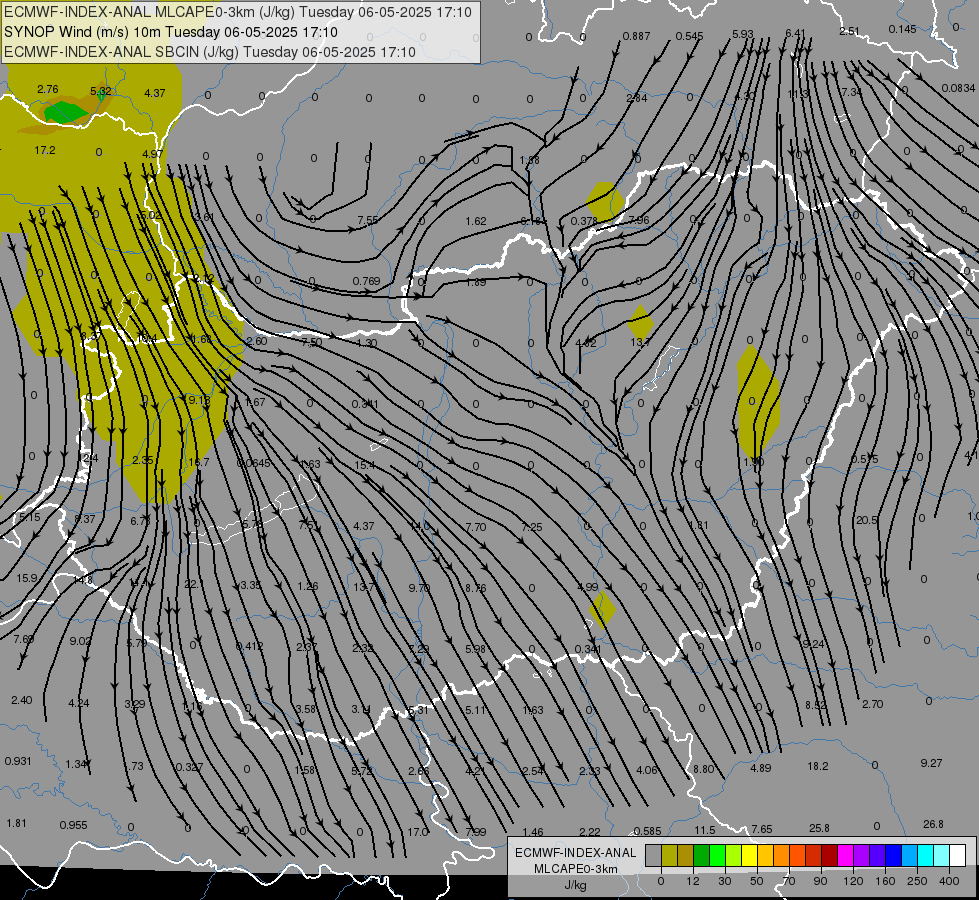Click the map value '0.545'
This screenshot has width=979, height=900.
click(689, 36)
